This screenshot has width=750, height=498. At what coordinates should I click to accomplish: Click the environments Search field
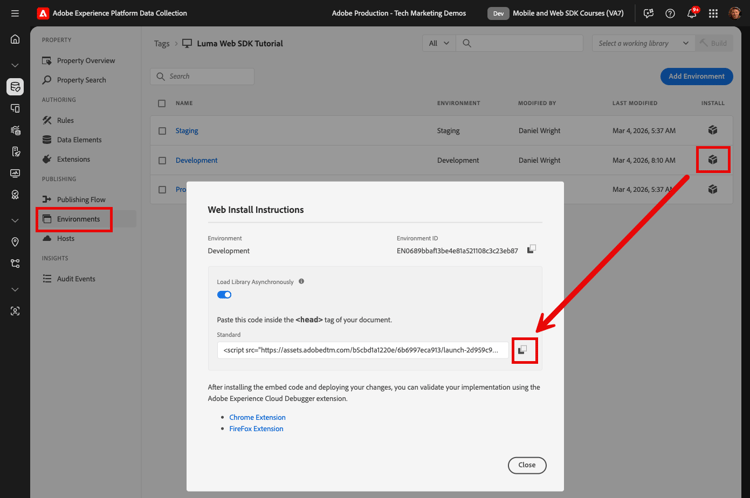(202, 77)
